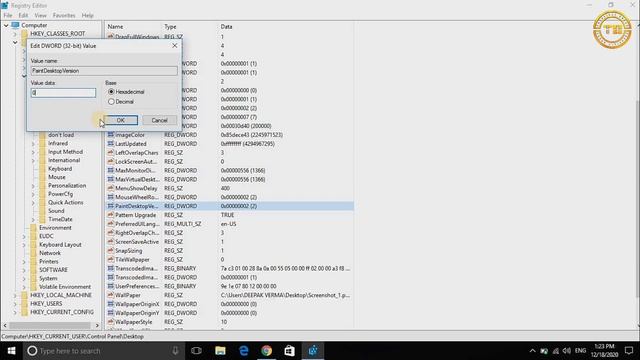Click the WallpaperStyle string value icon

[x=111, y=322]
